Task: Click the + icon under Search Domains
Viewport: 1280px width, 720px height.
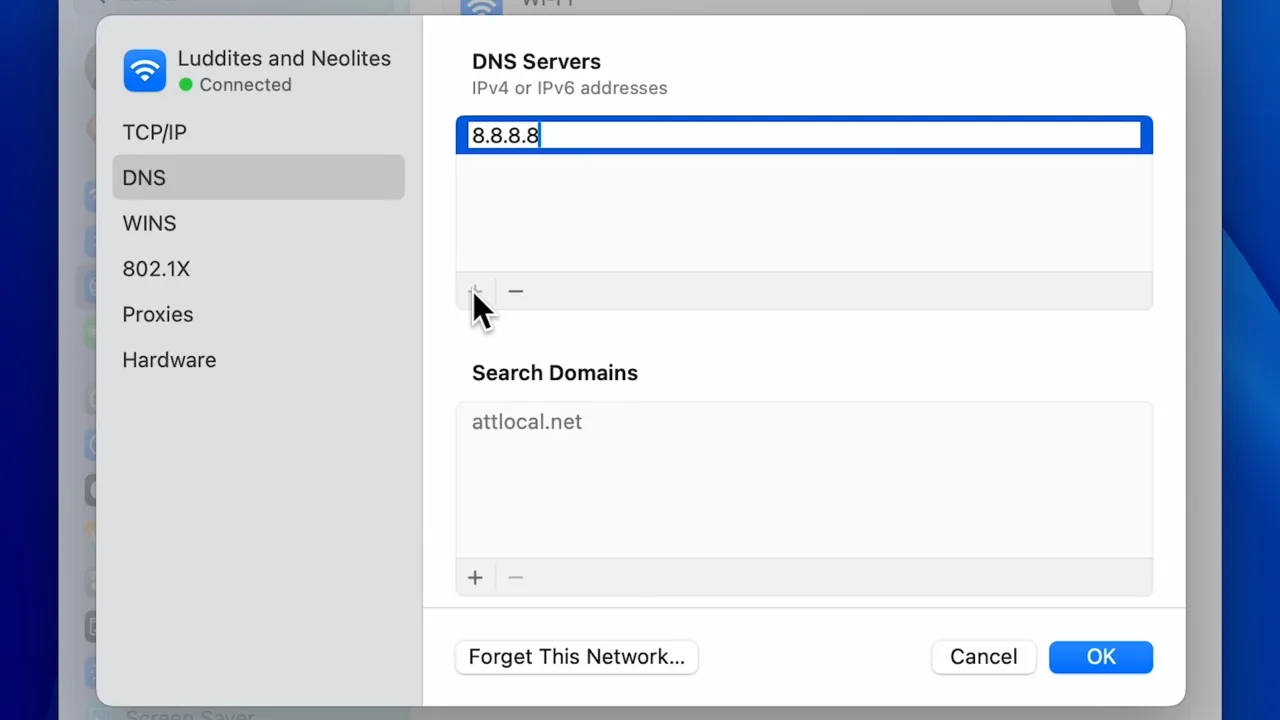Action: click(475, 577)
